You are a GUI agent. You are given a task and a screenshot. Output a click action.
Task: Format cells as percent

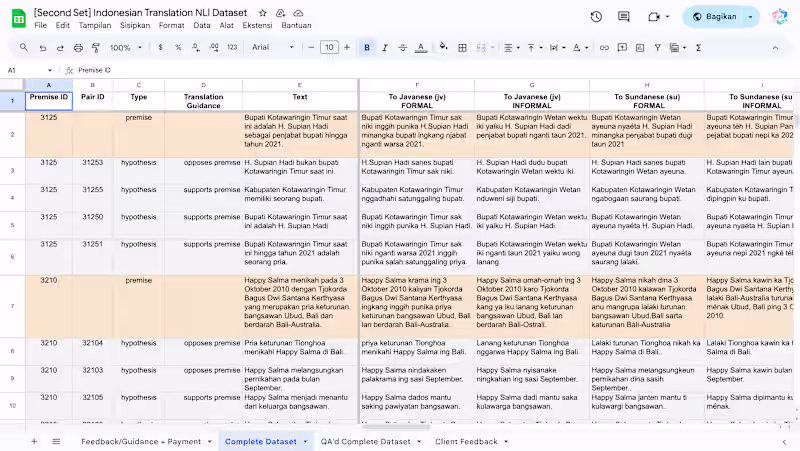178,47
